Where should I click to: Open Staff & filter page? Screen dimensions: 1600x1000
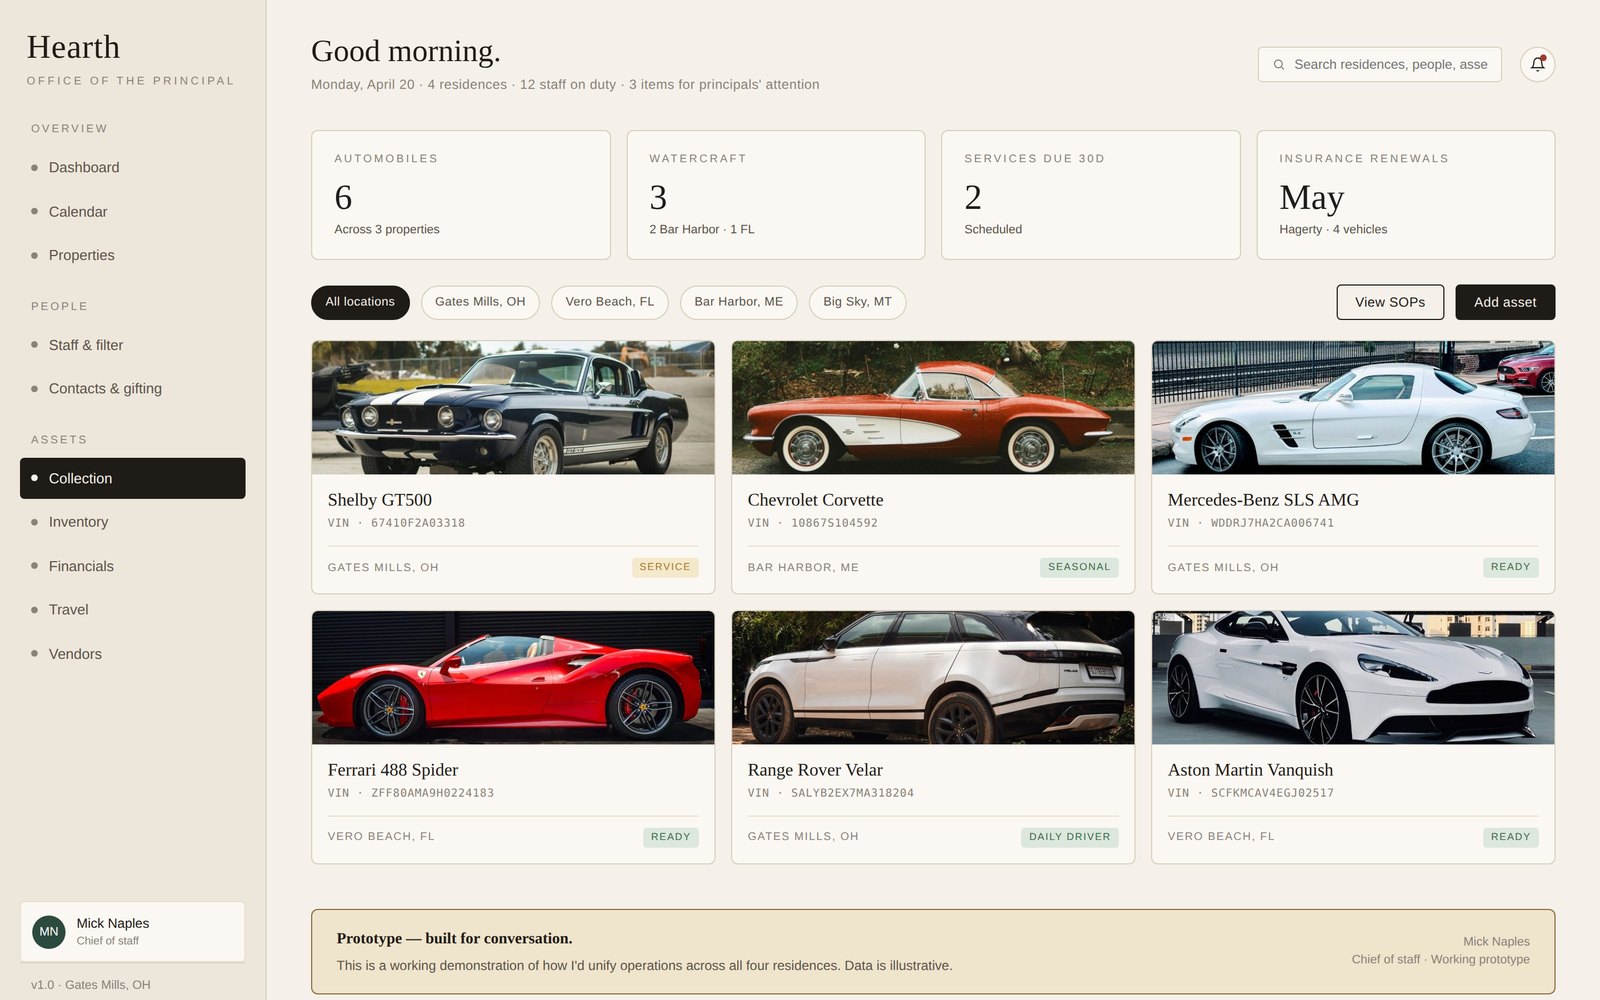132,345
